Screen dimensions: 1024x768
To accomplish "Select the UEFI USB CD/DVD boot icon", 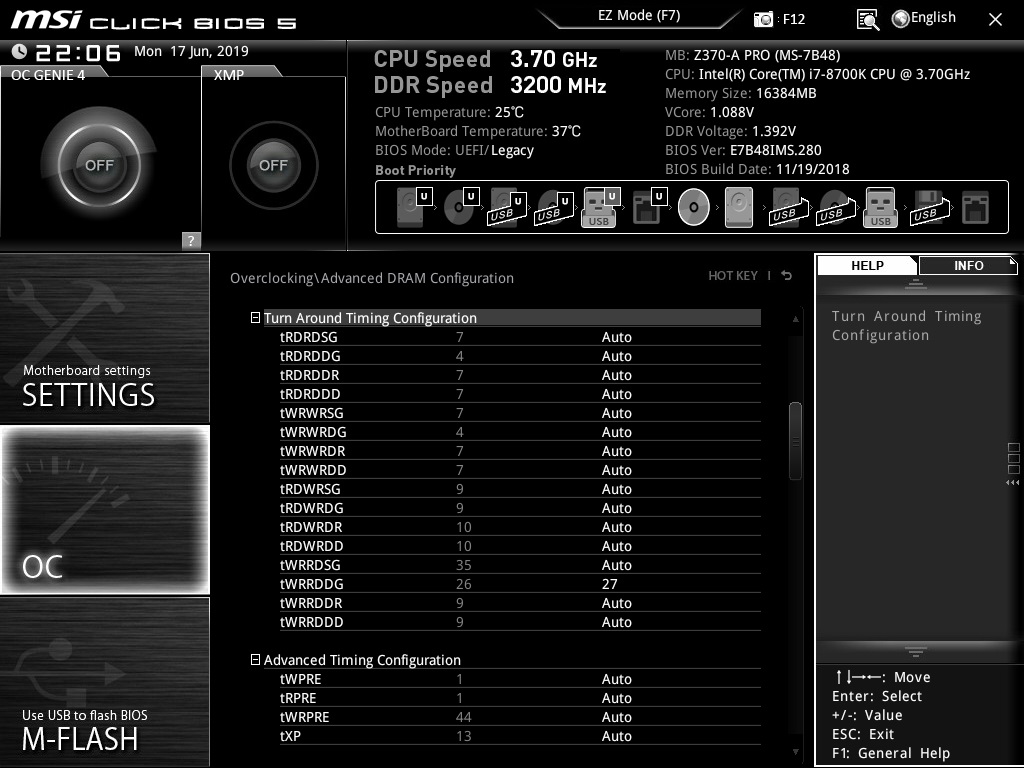I will 554,208.
